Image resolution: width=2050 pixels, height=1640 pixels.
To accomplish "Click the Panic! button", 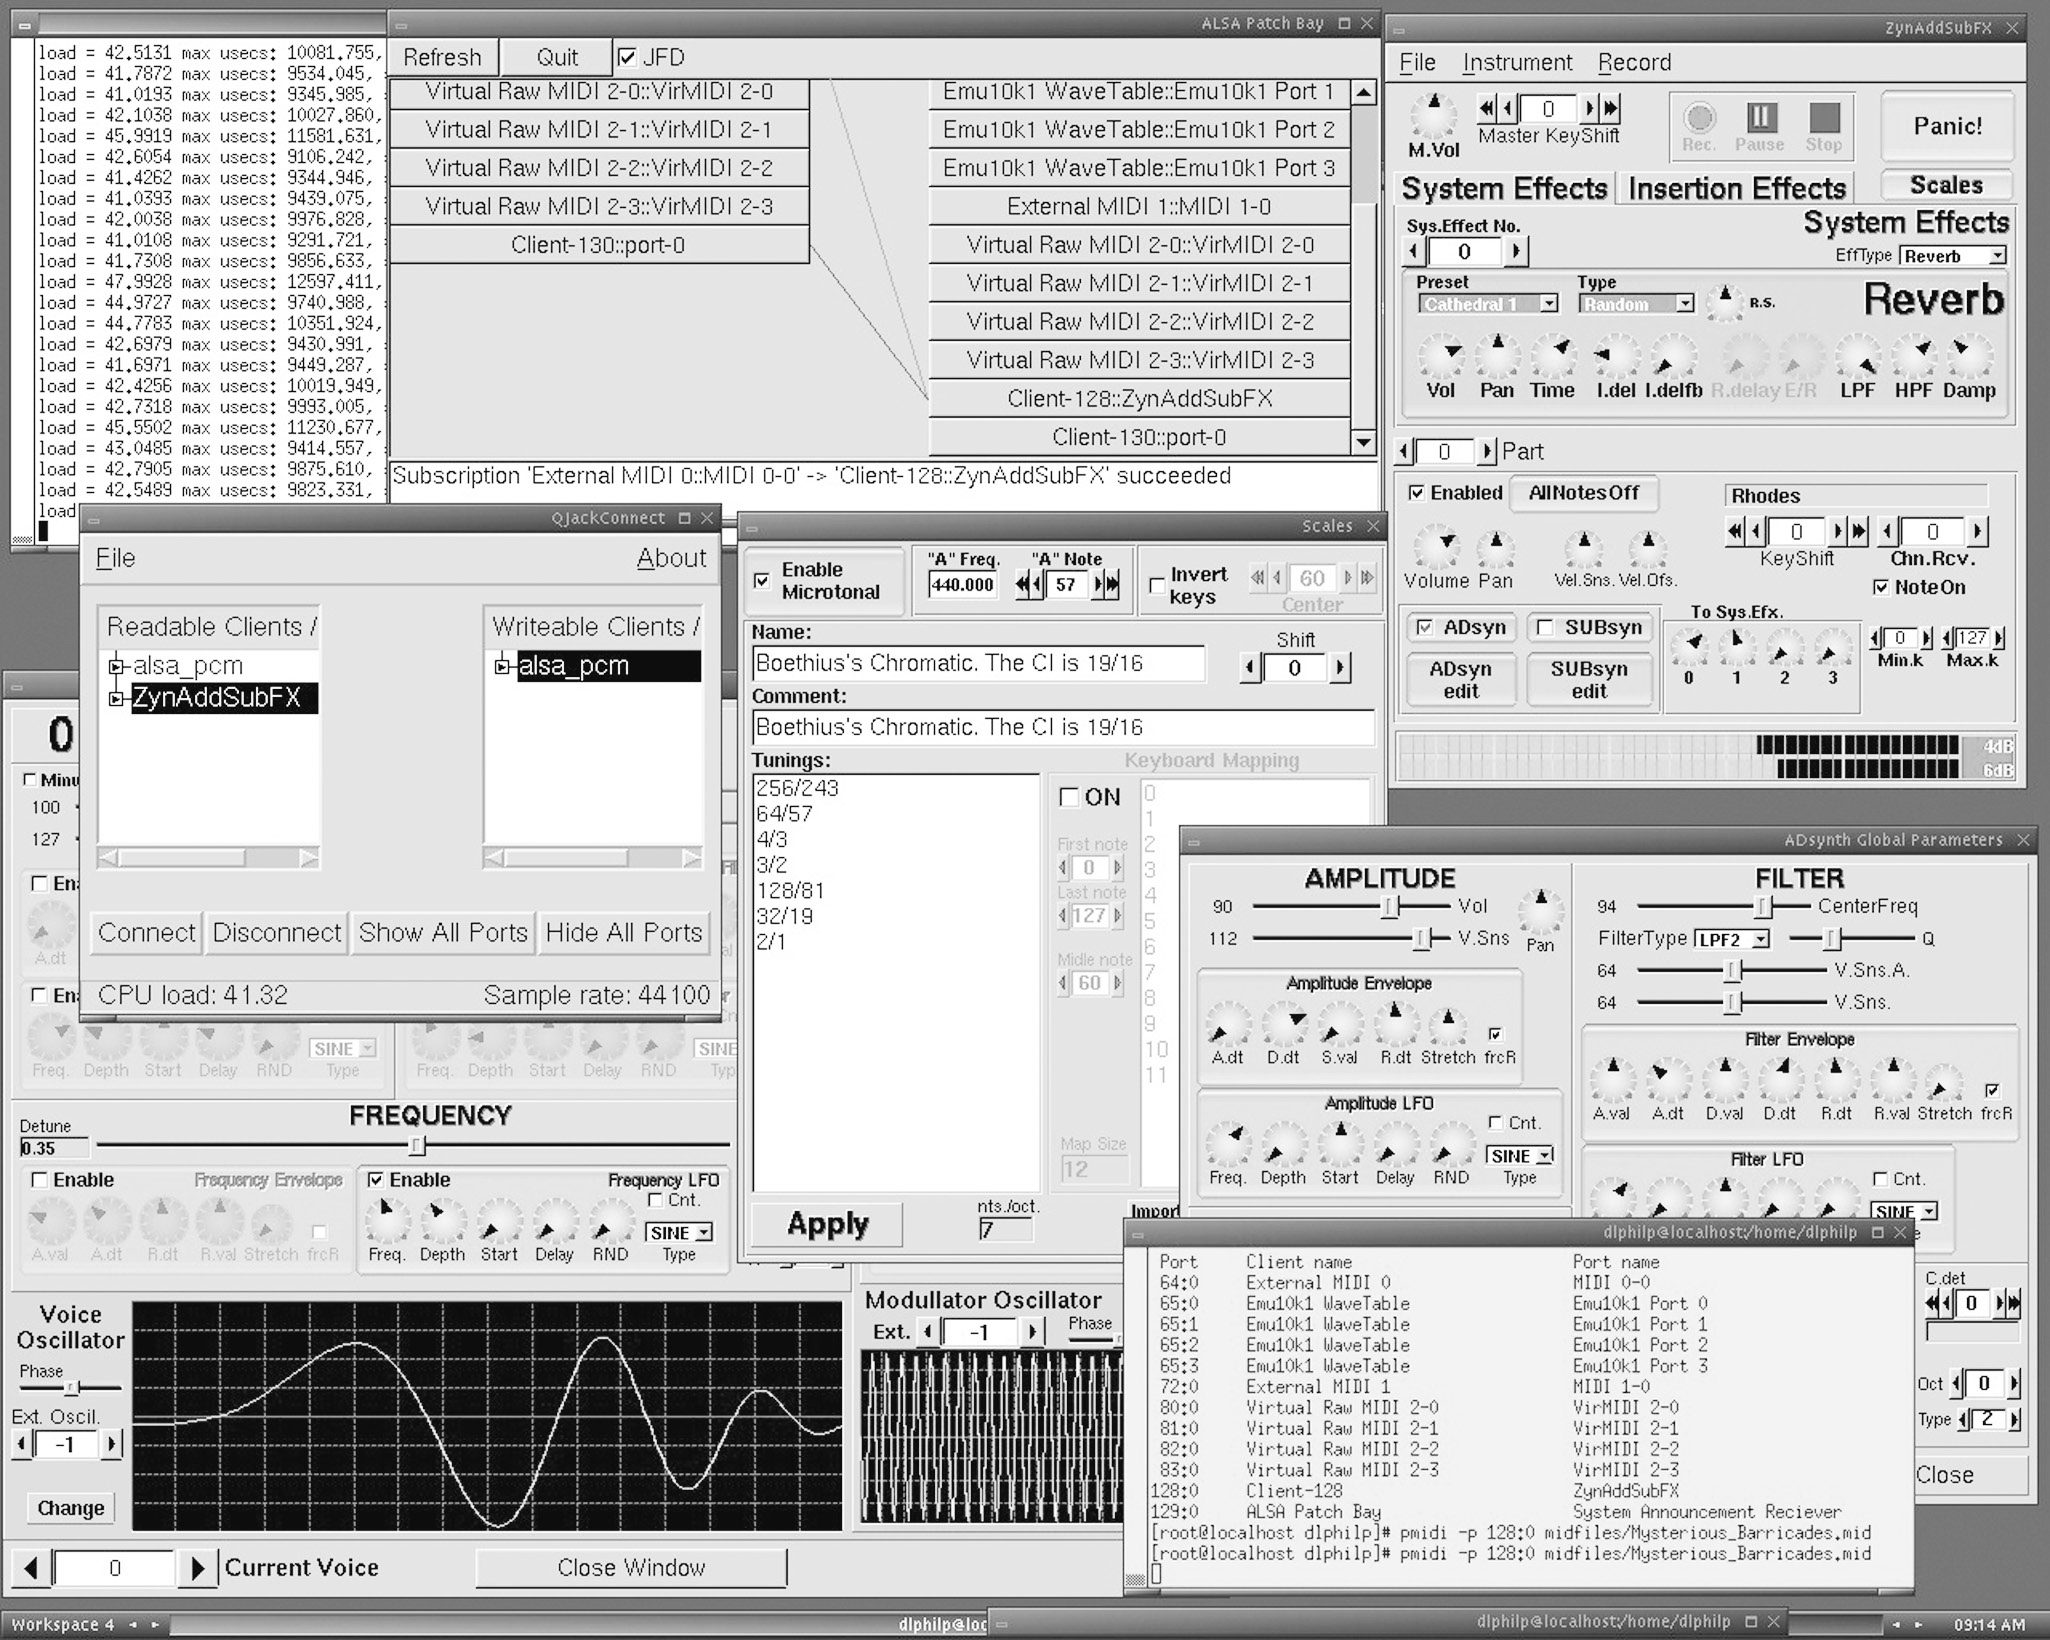I will 1948,126.
